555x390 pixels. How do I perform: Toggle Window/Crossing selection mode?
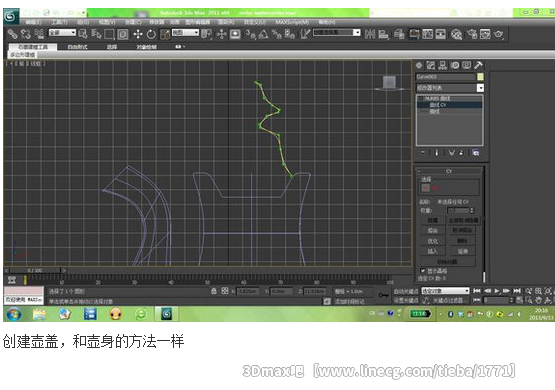coord(122,34)
